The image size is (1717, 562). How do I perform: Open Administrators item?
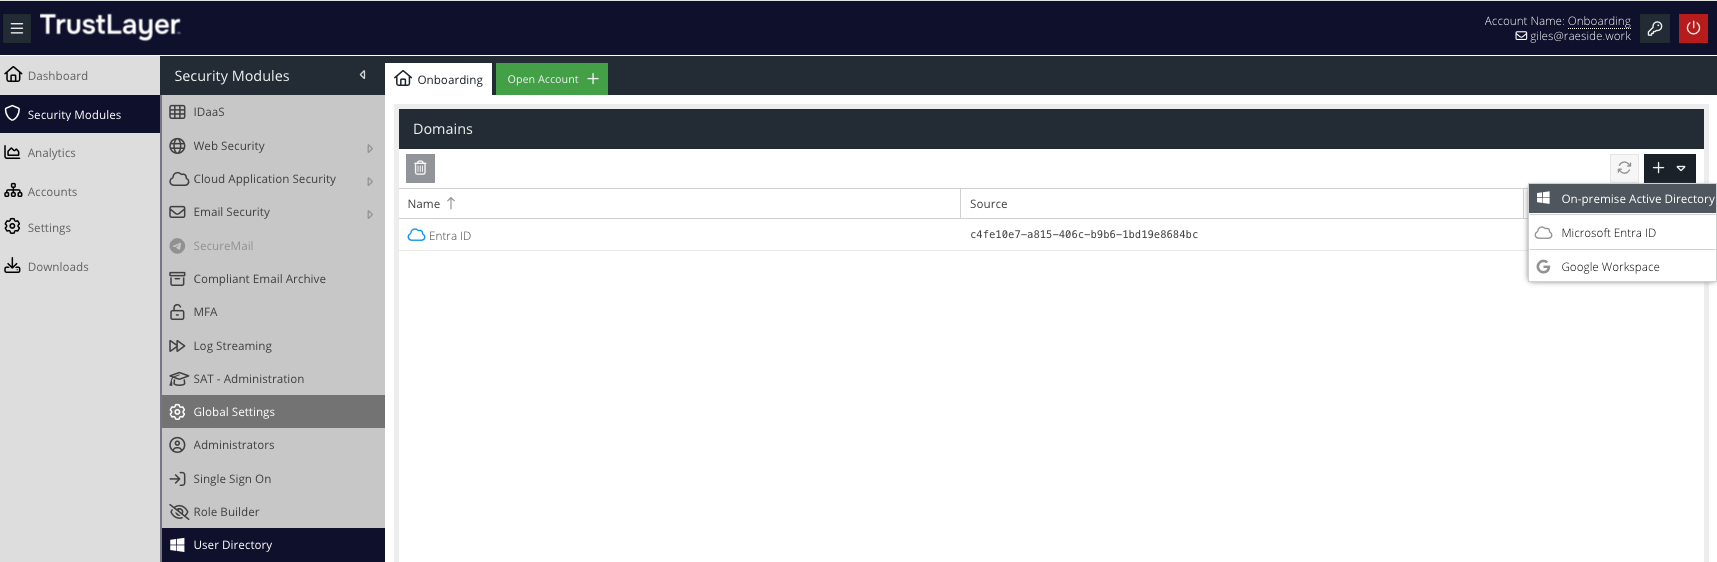pos(273,445)
